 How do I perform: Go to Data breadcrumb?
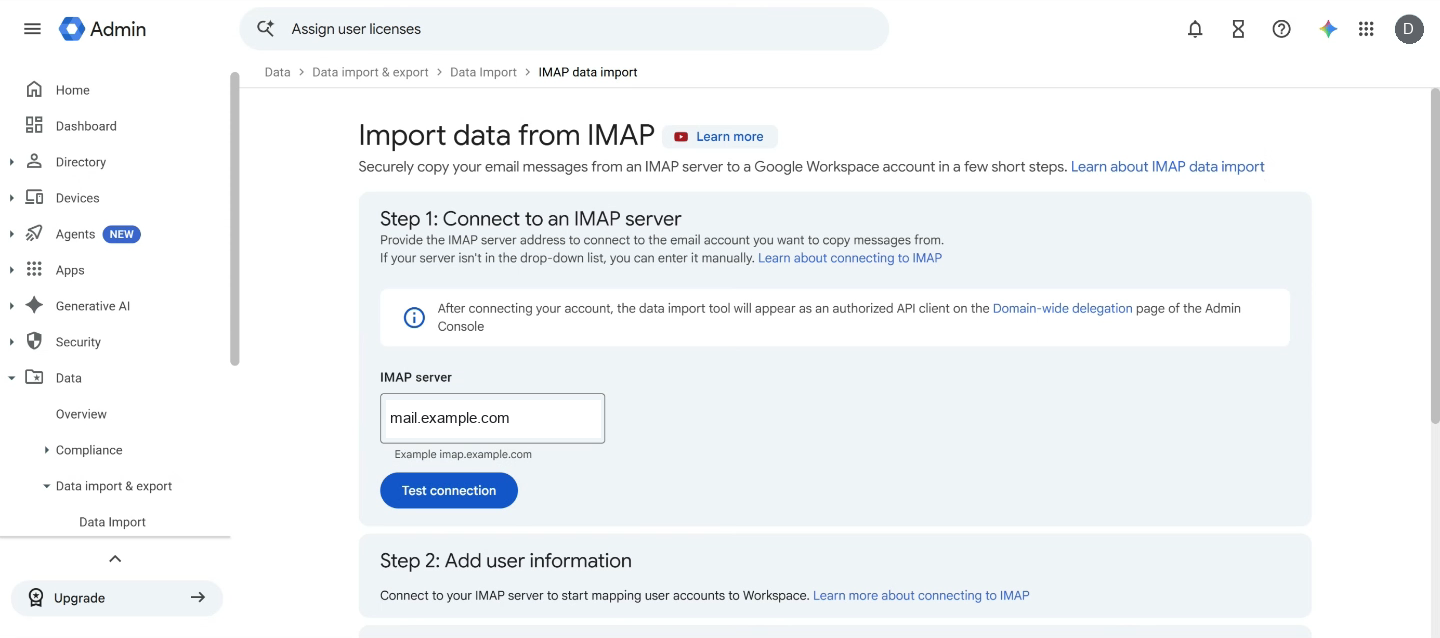(x=277, y=72)
